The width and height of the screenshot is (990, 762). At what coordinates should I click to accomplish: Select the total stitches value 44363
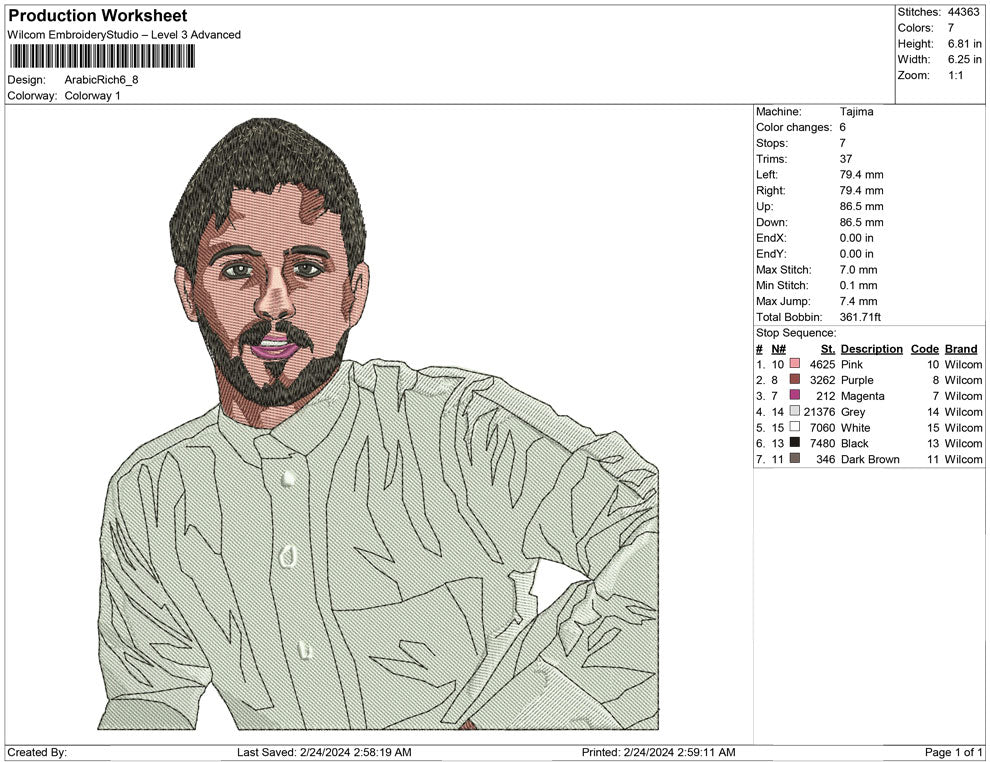tap(964, 12)
